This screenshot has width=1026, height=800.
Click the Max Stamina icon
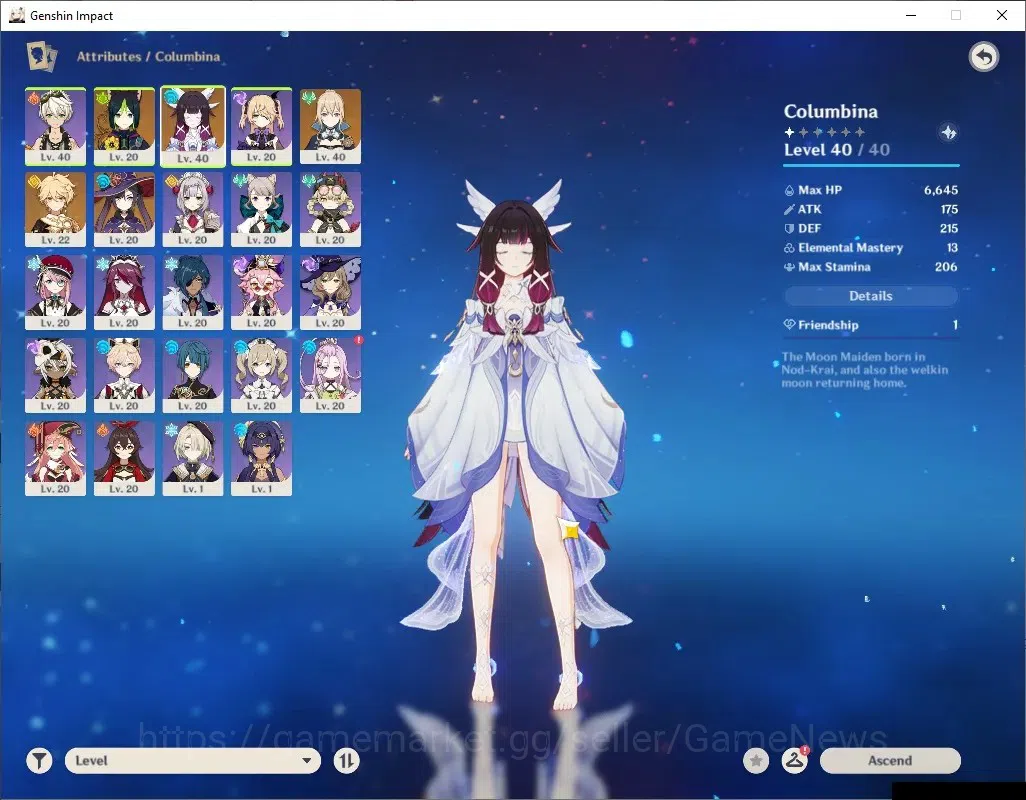tap(789, 267)
